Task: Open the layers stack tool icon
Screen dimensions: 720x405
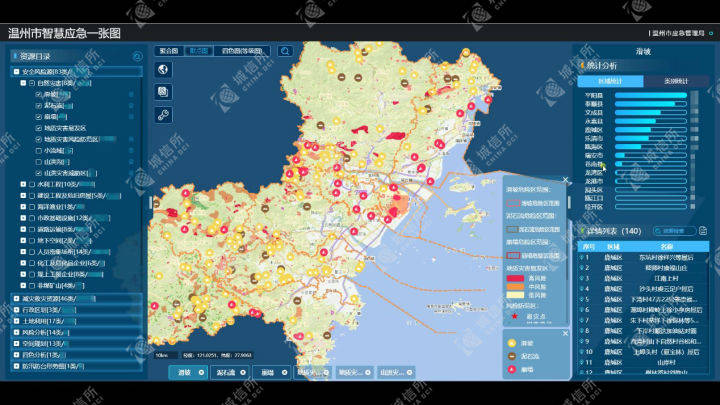Action: click(163, 92)
